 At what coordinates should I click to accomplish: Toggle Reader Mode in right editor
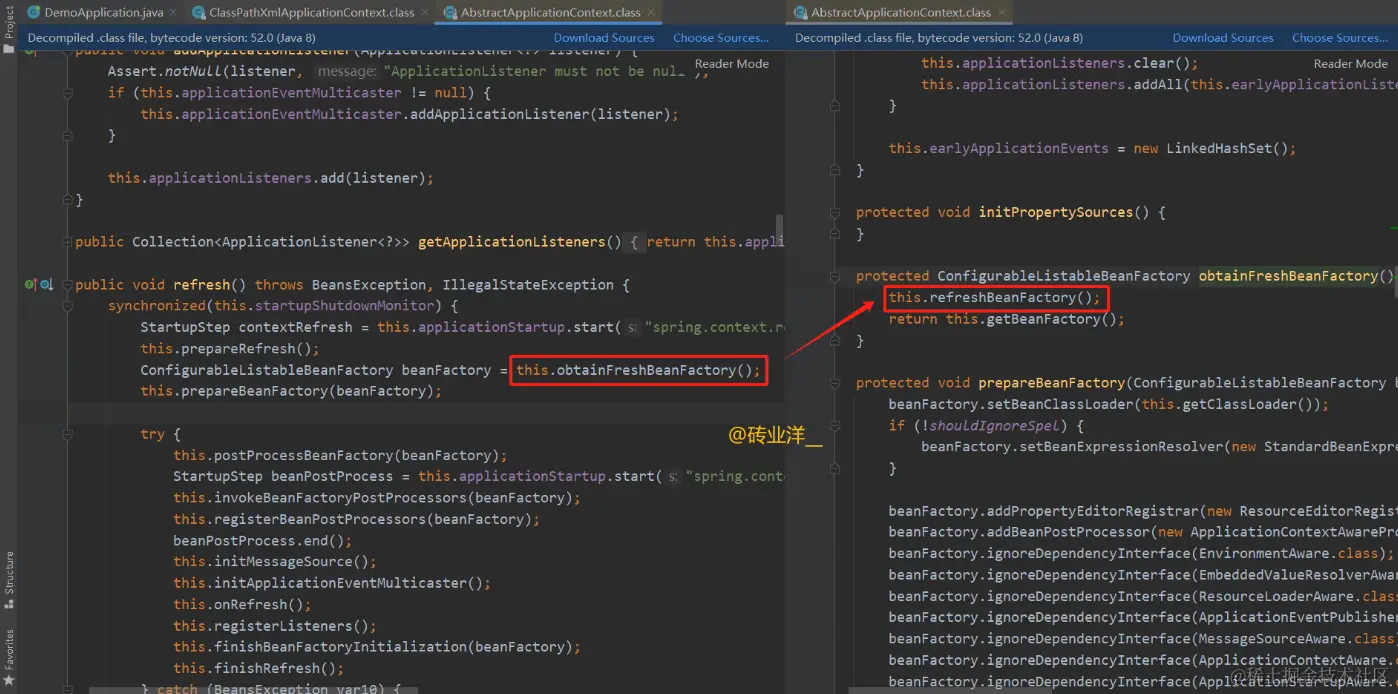point(1351,63)
